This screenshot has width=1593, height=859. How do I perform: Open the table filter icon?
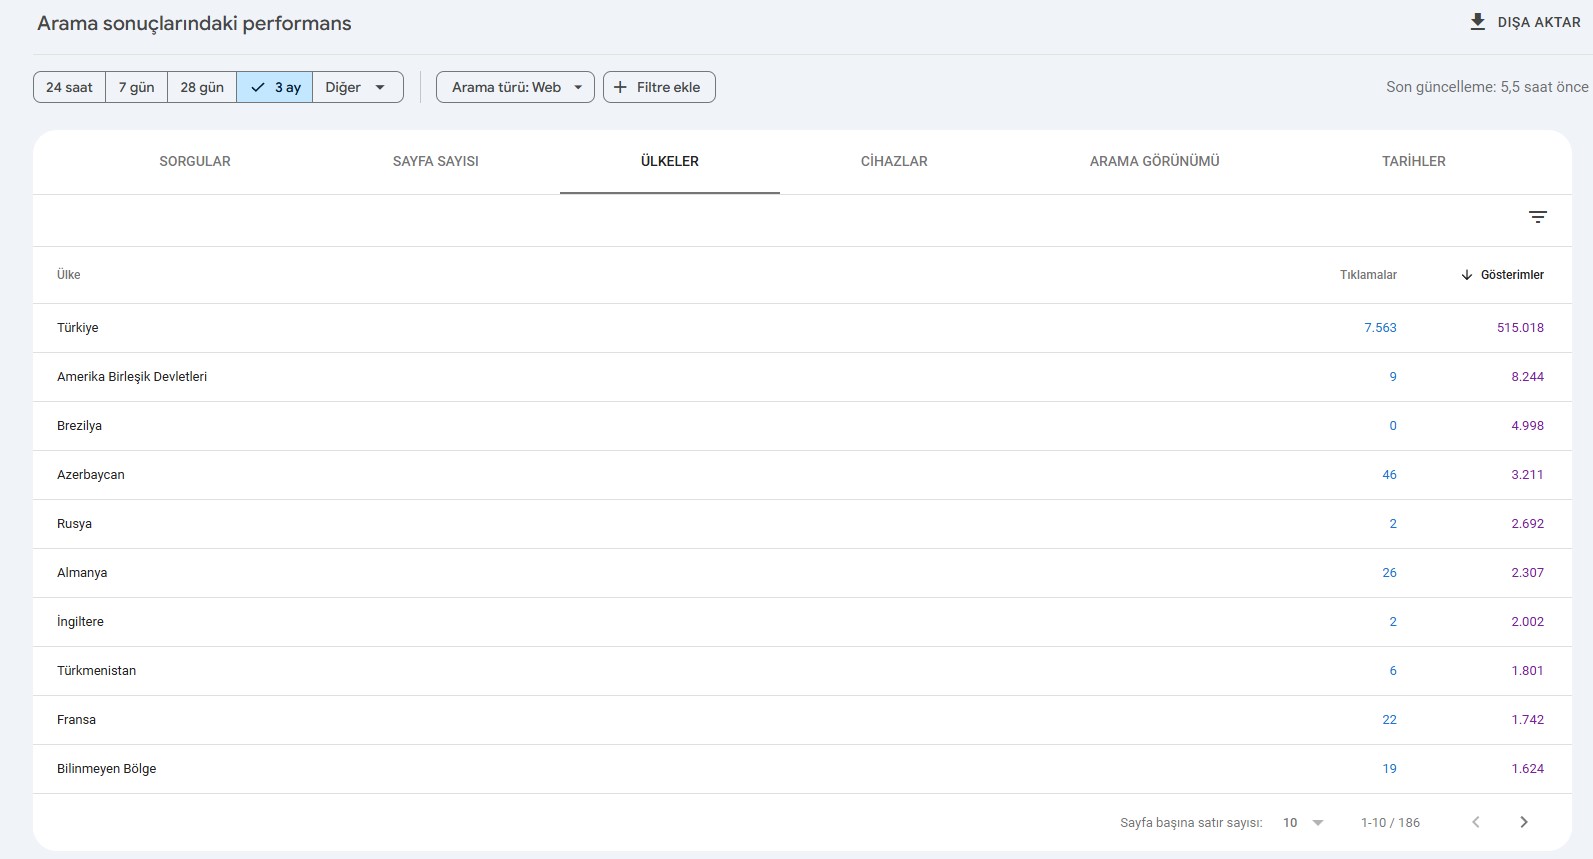[1538, 217]
